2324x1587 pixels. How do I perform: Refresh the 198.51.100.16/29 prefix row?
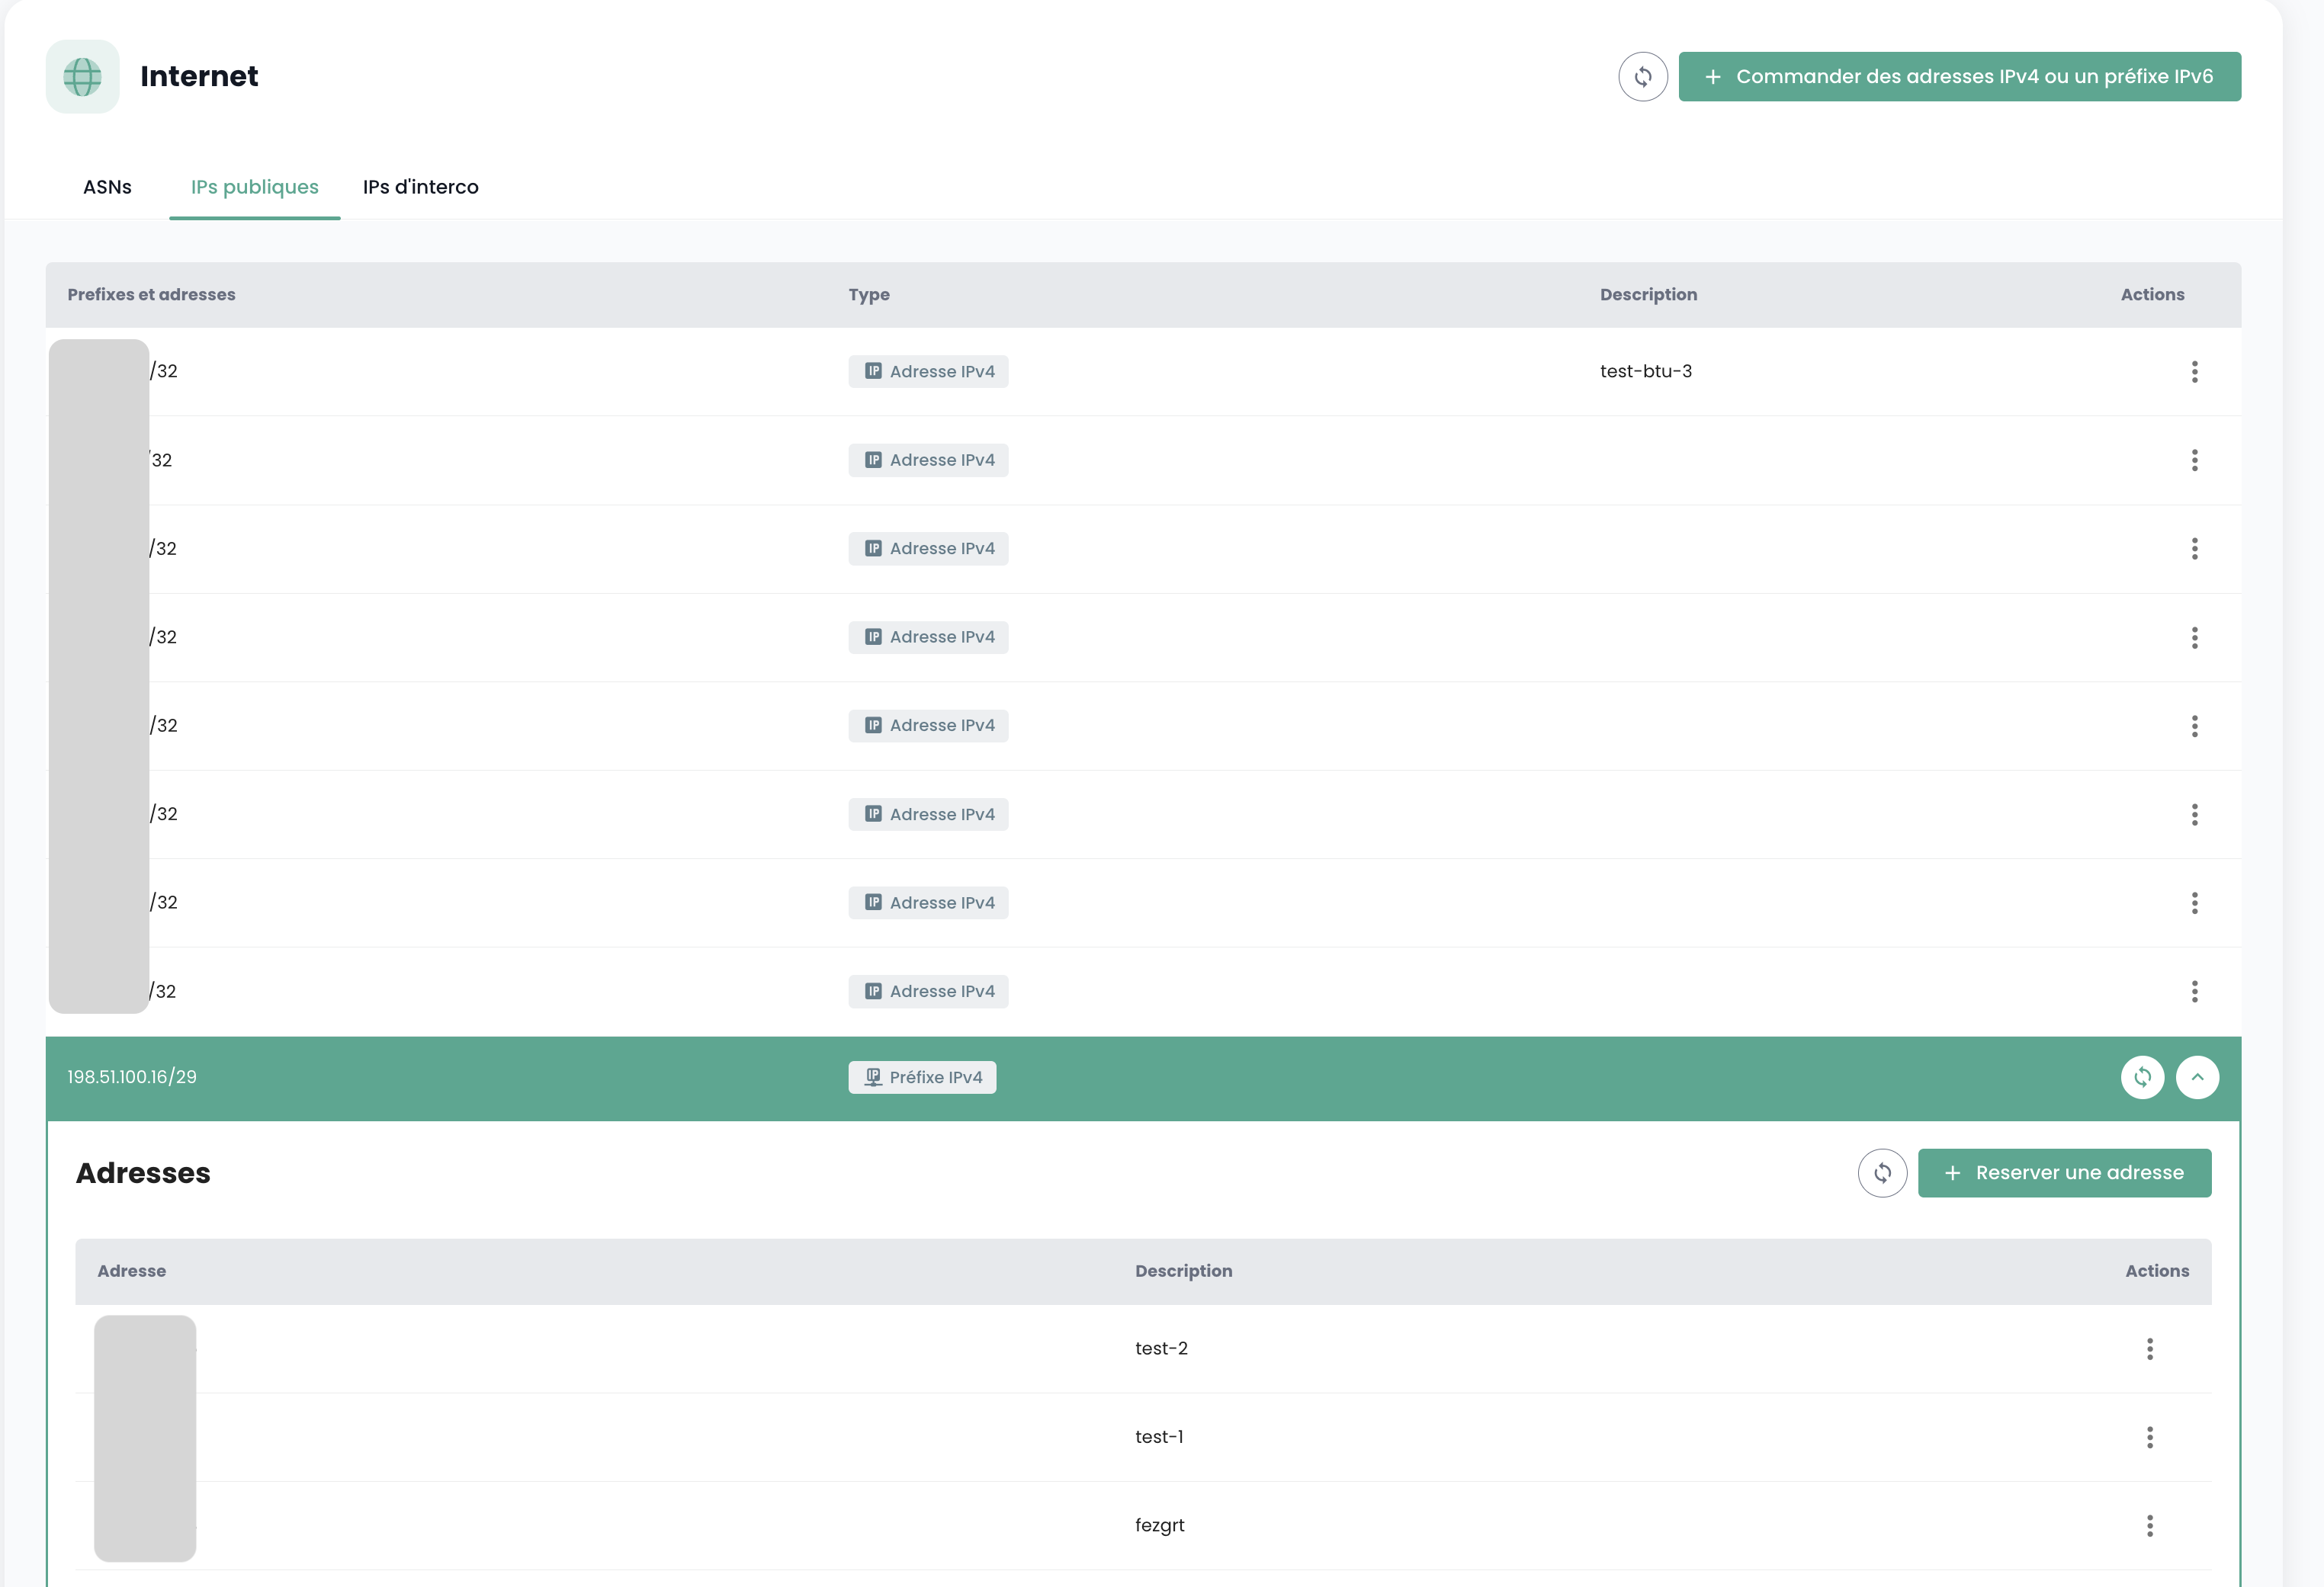[2142, 1077]
